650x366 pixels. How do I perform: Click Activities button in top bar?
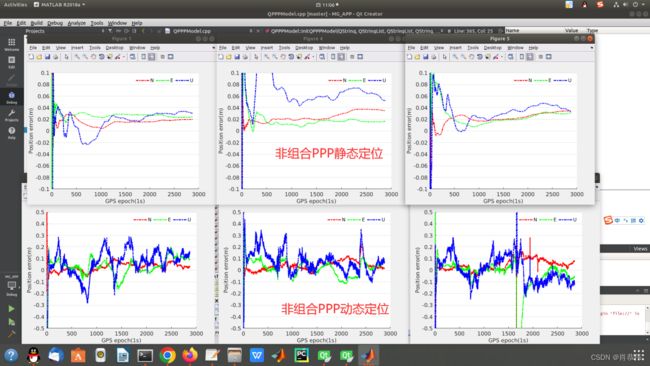(x=15, y=5)
